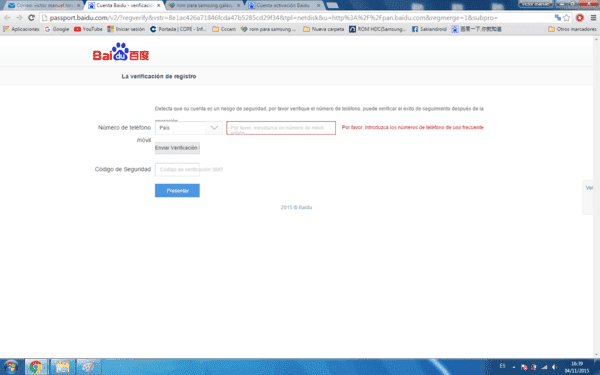Open the Windows Start menu
Image resolution: width=600 pixels, height=375 pixels.
pos(11,367)
